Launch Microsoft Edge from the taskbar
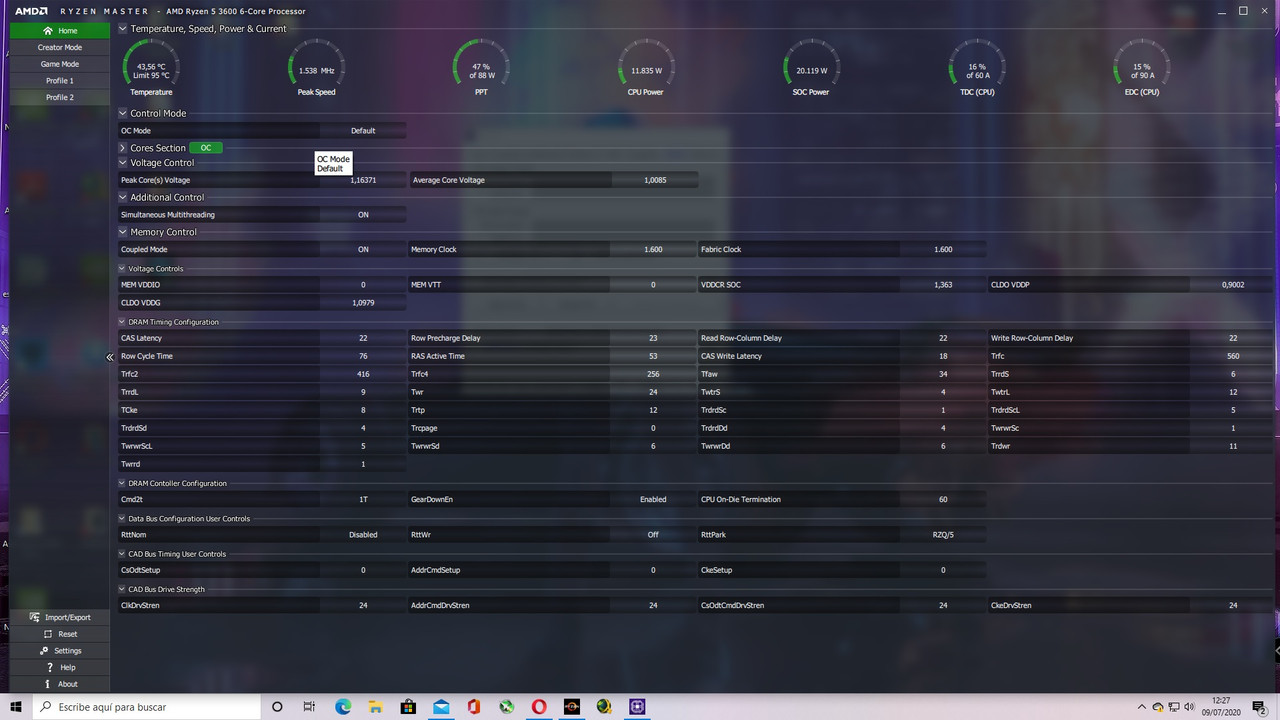 click(x=343, y=707)
